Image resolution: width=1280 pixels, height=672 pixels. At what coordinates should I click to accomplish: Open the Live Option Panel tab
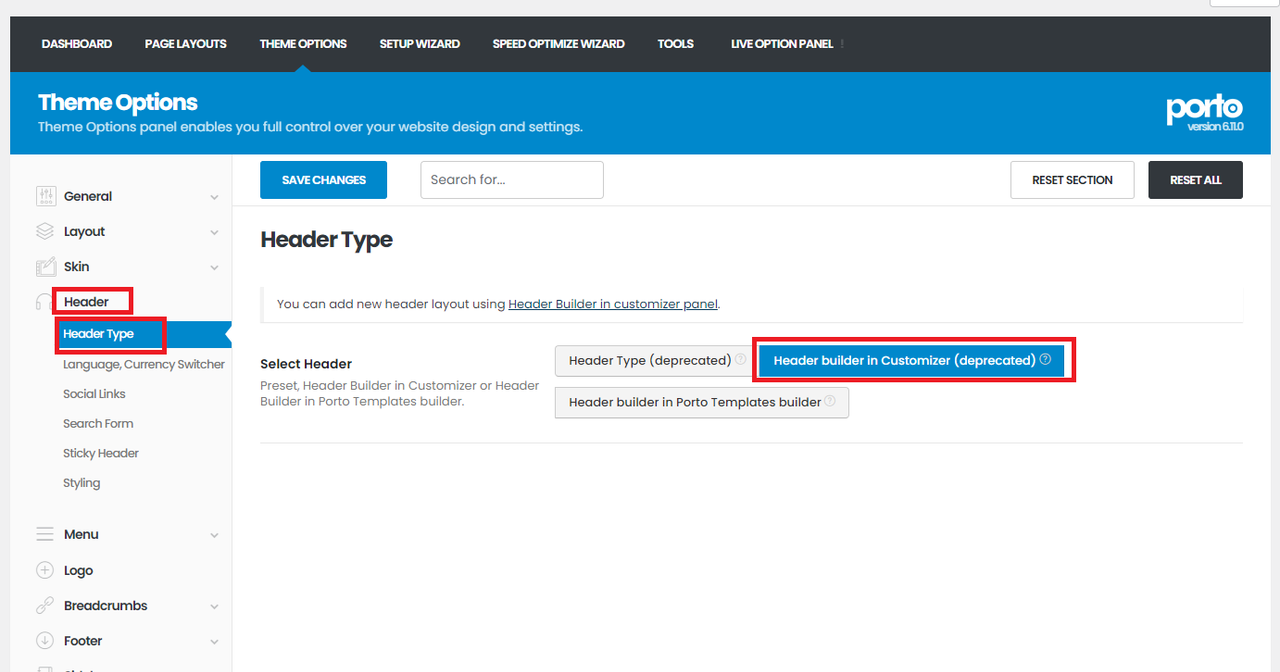pyautogui.click(x=782, y=44)
